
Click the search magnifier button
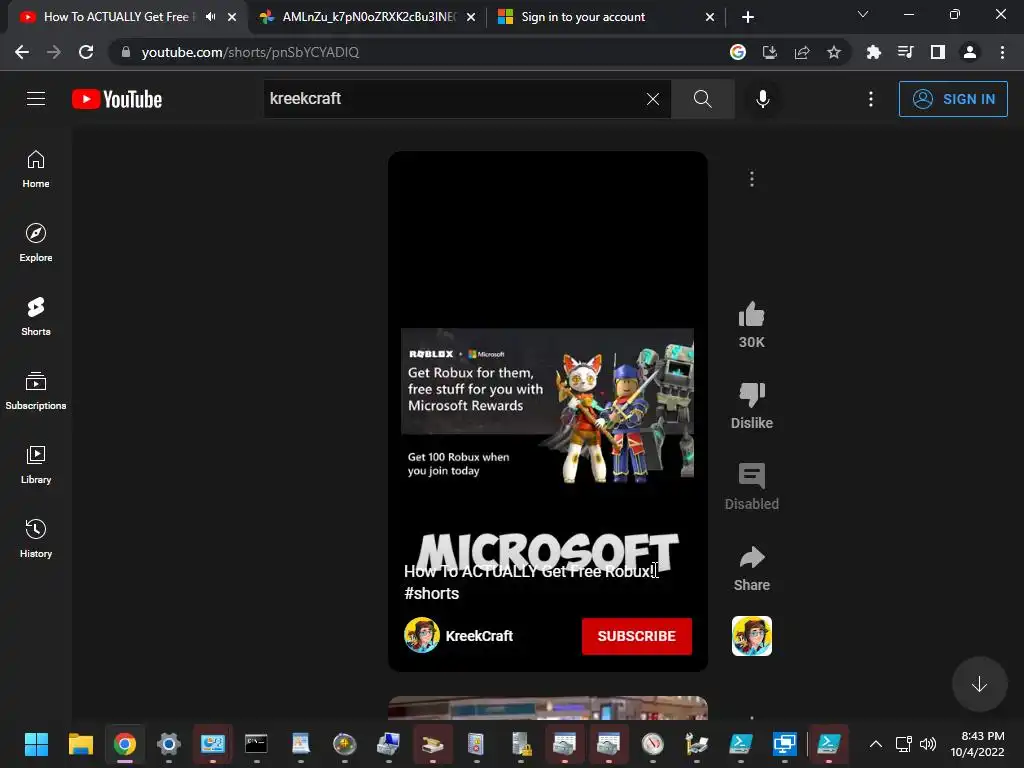703,99
